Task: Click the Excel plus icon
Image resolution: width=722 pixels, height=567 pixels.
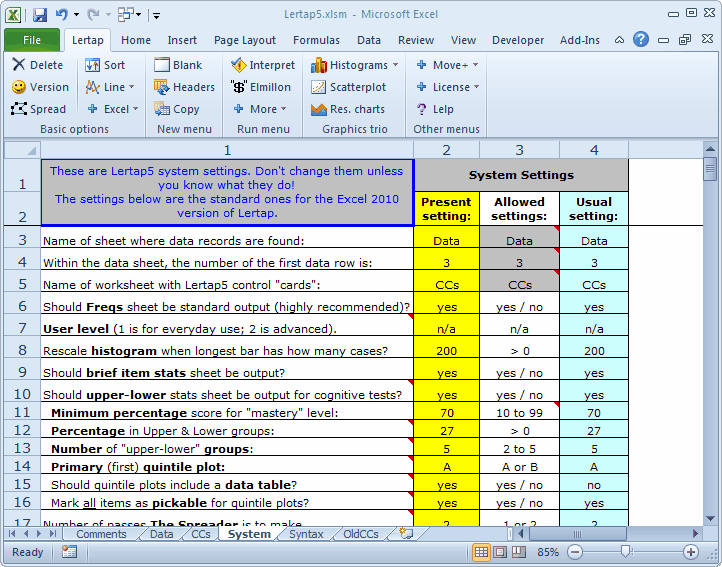Action: (x=93, y=109)
